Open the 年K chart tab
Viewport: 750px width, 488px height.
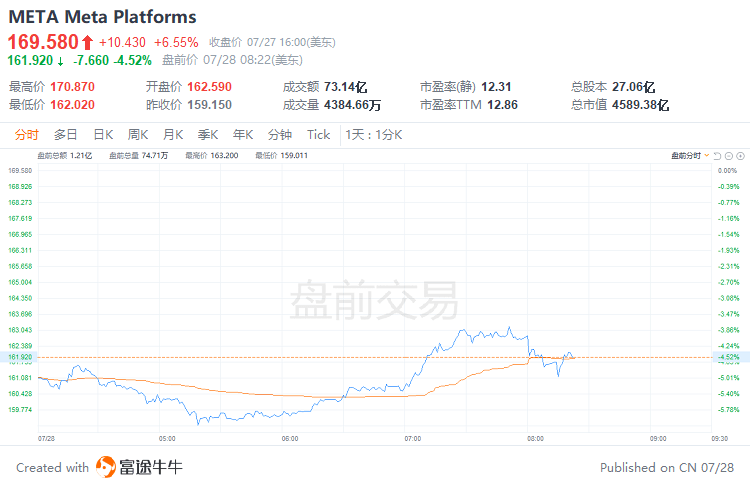243,135
